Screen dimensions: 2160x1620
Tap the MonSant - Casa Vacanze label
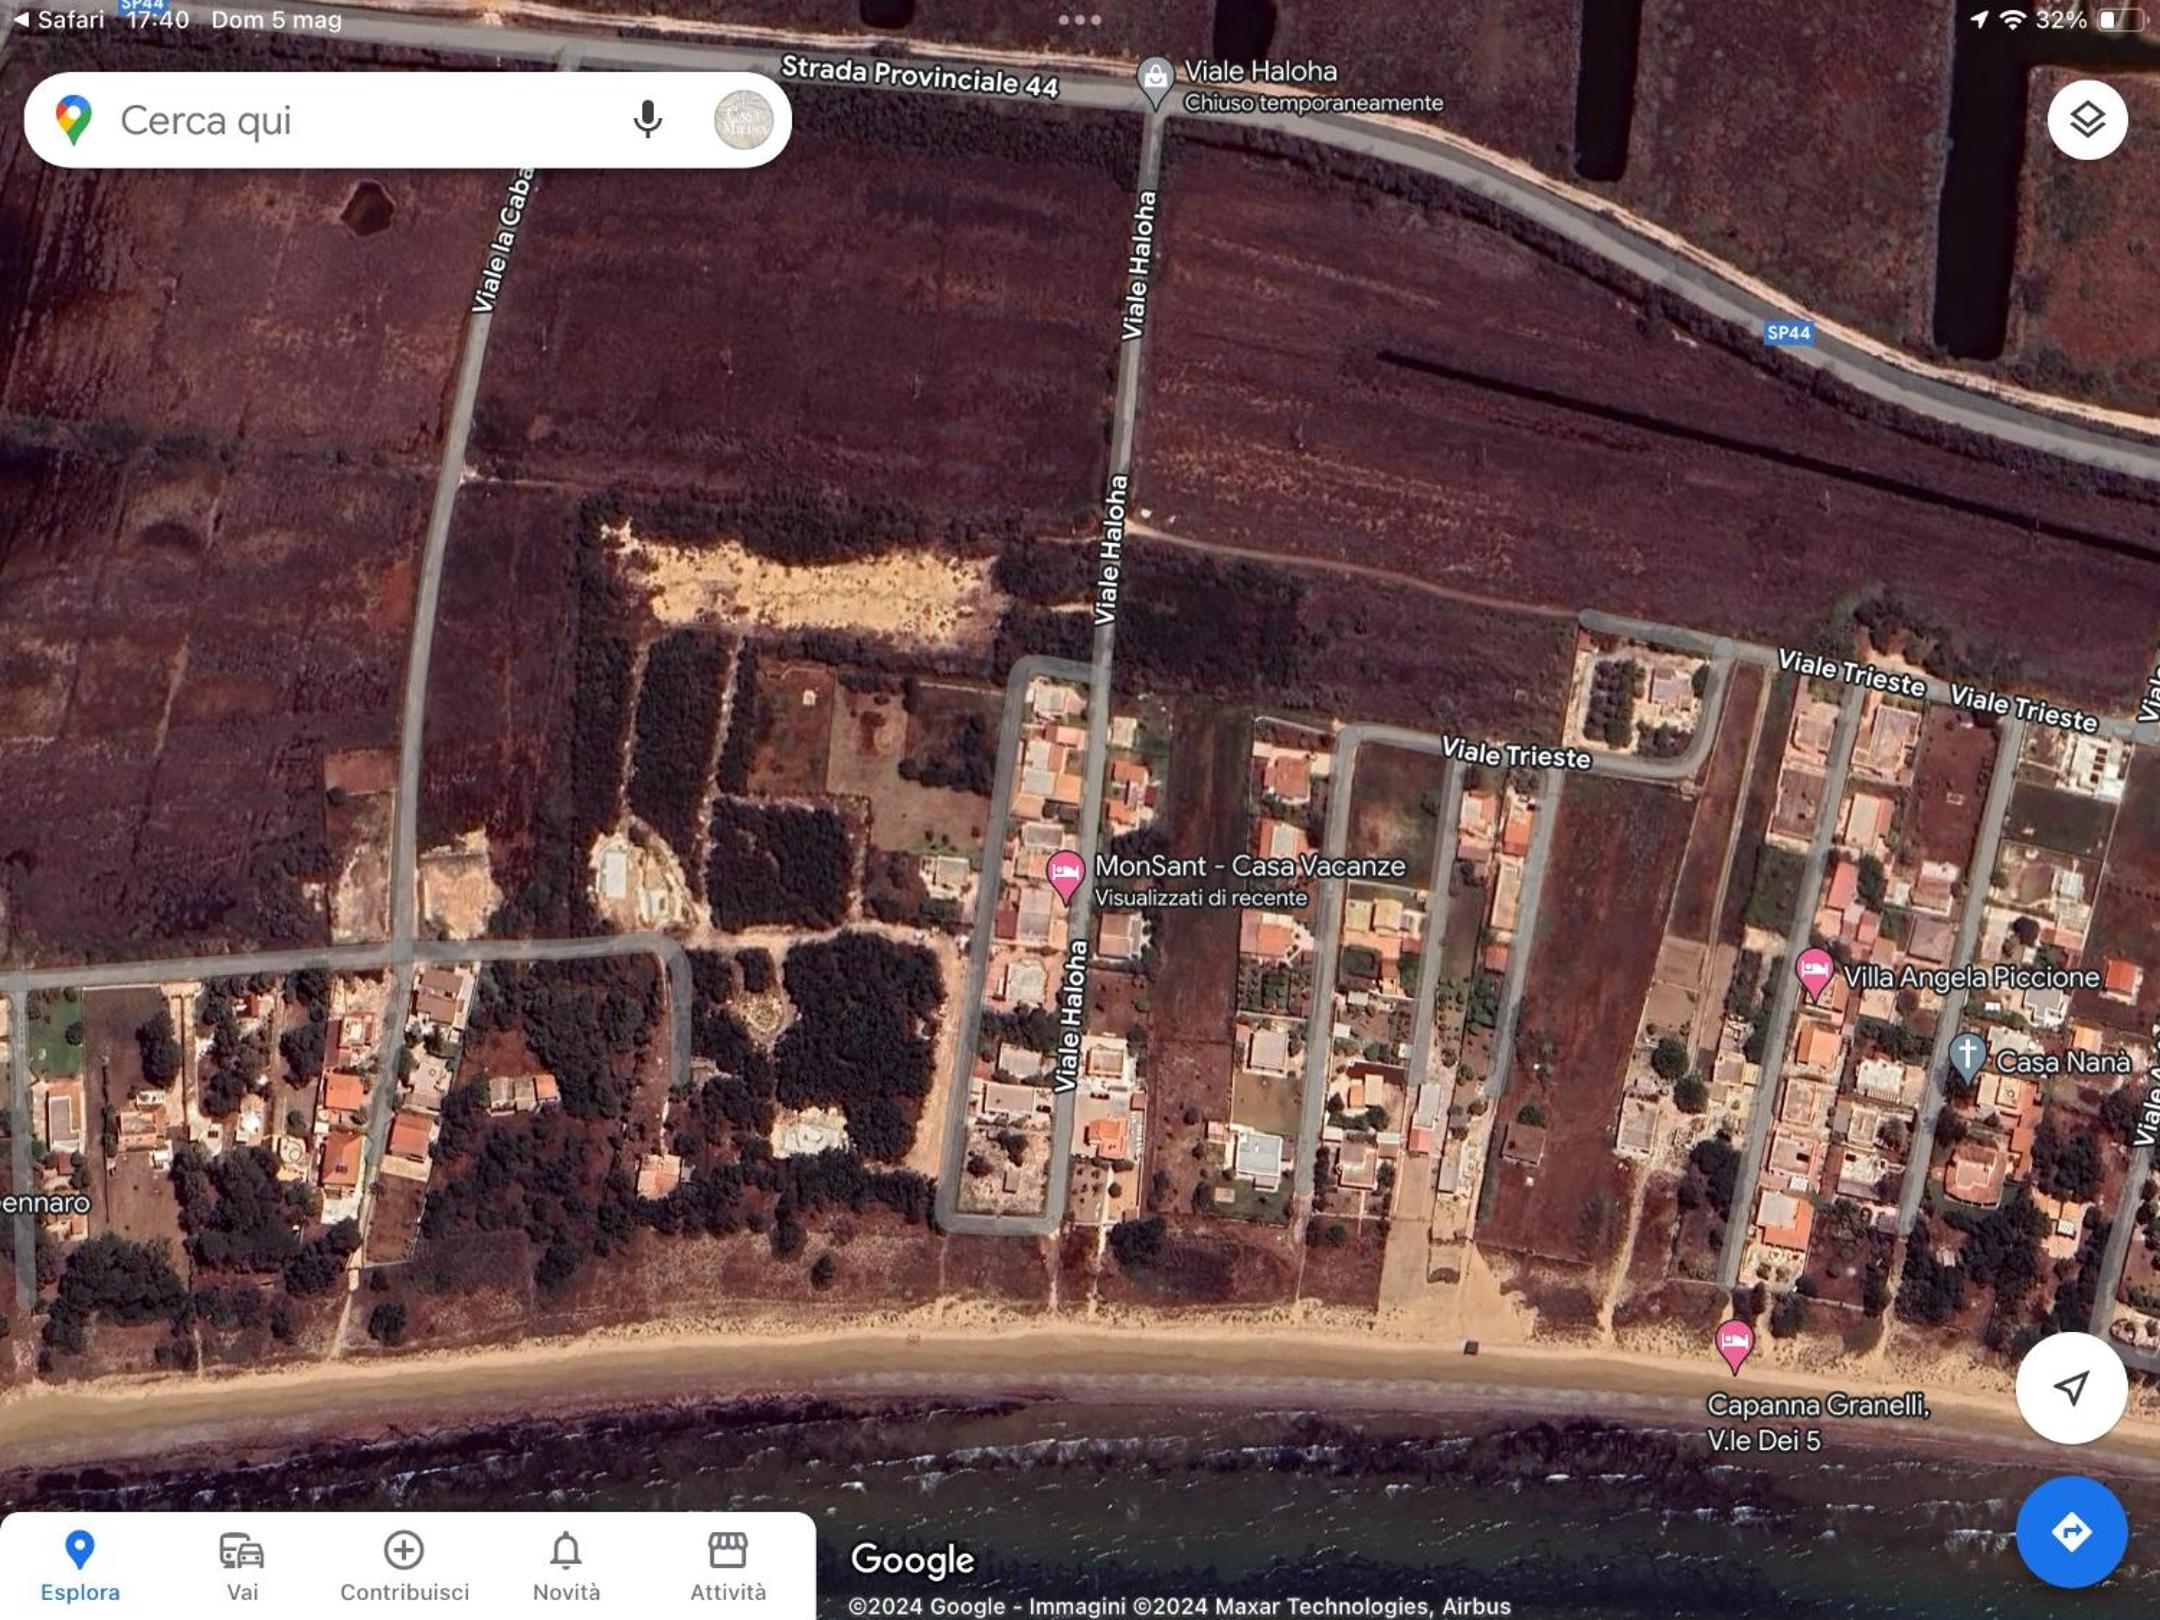coord(1250,866)
